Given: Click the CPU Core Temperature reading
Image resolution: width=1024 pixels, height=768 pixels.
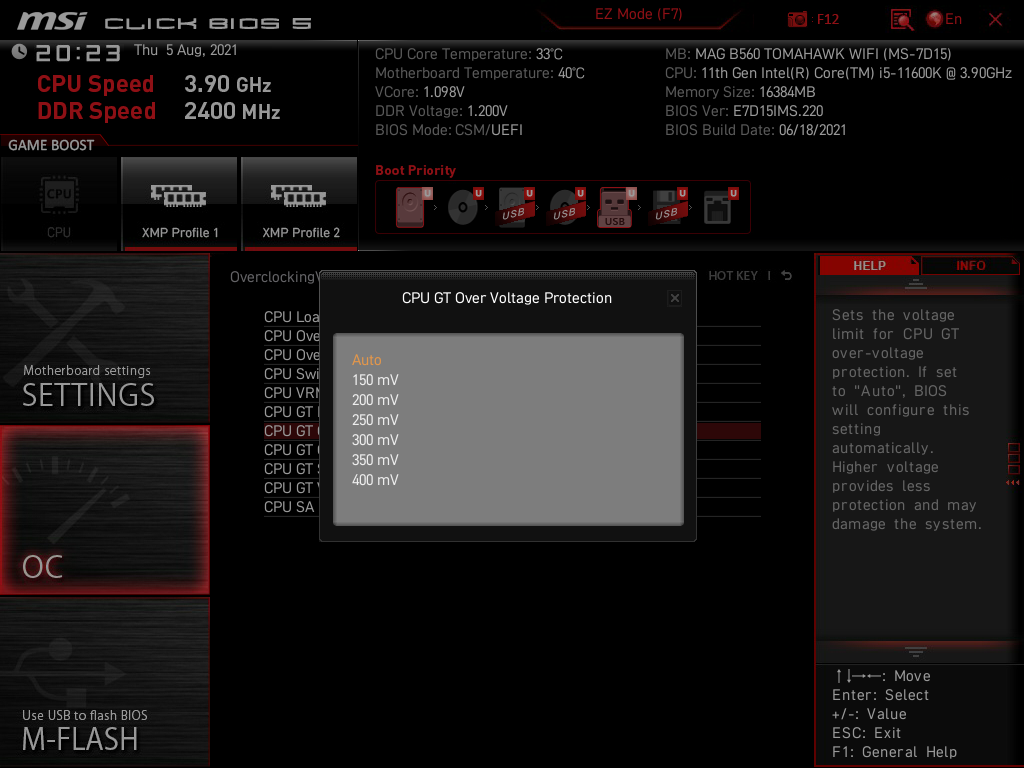Looking at the screenshot, I should [468, 54].
